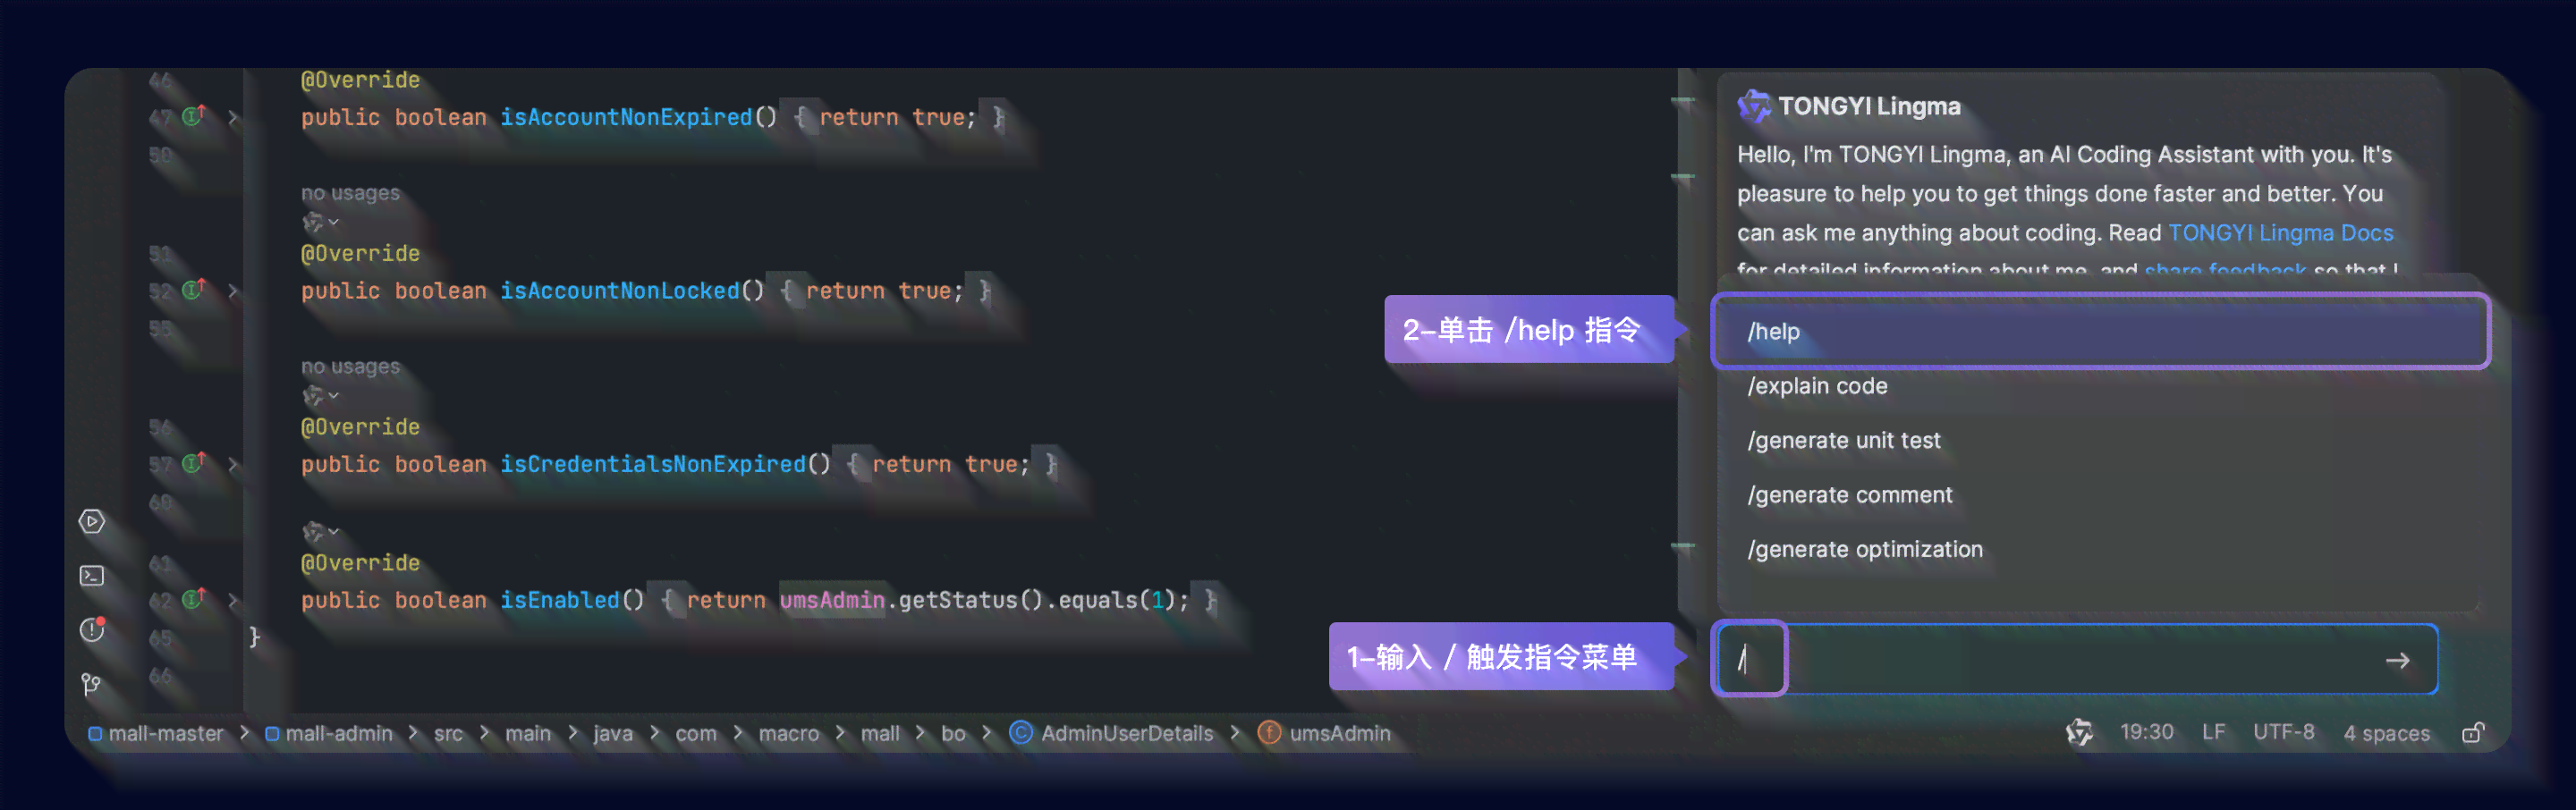Open the Terminal tool window icon
The image size is (2576, 810).
tap(92, 576)
